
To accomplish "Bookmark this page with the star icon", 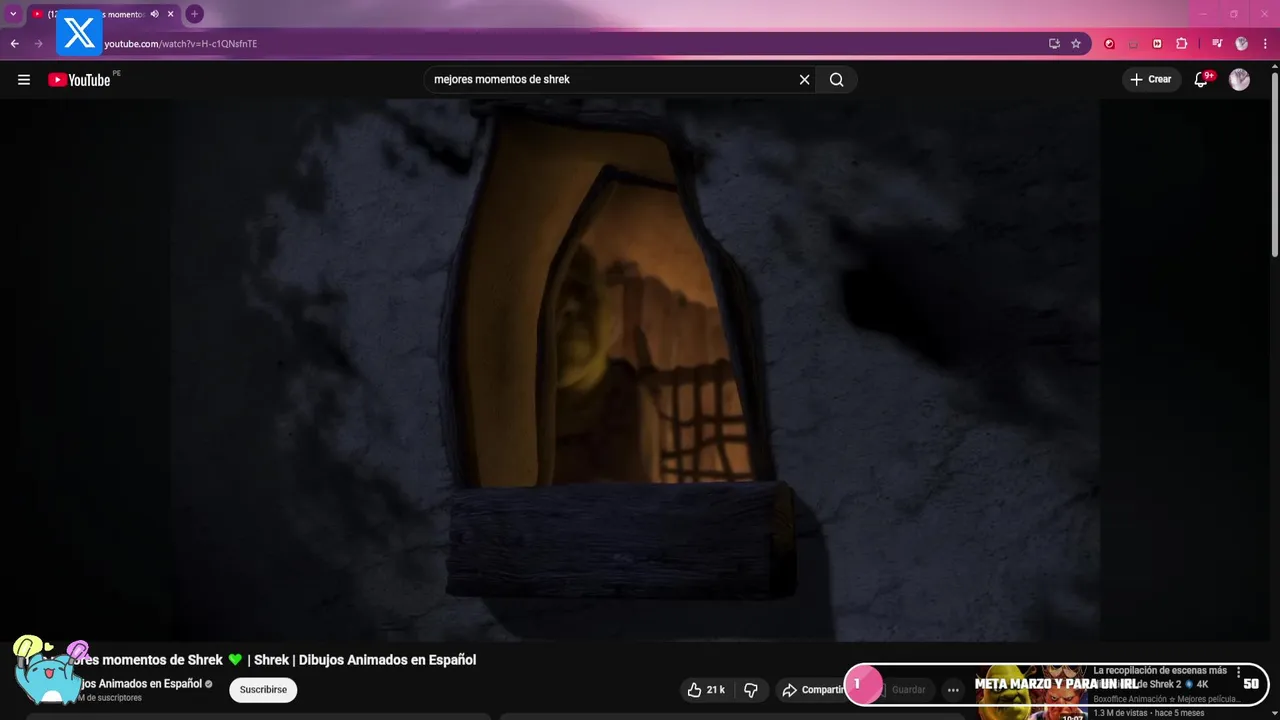I will [1076, 44].
